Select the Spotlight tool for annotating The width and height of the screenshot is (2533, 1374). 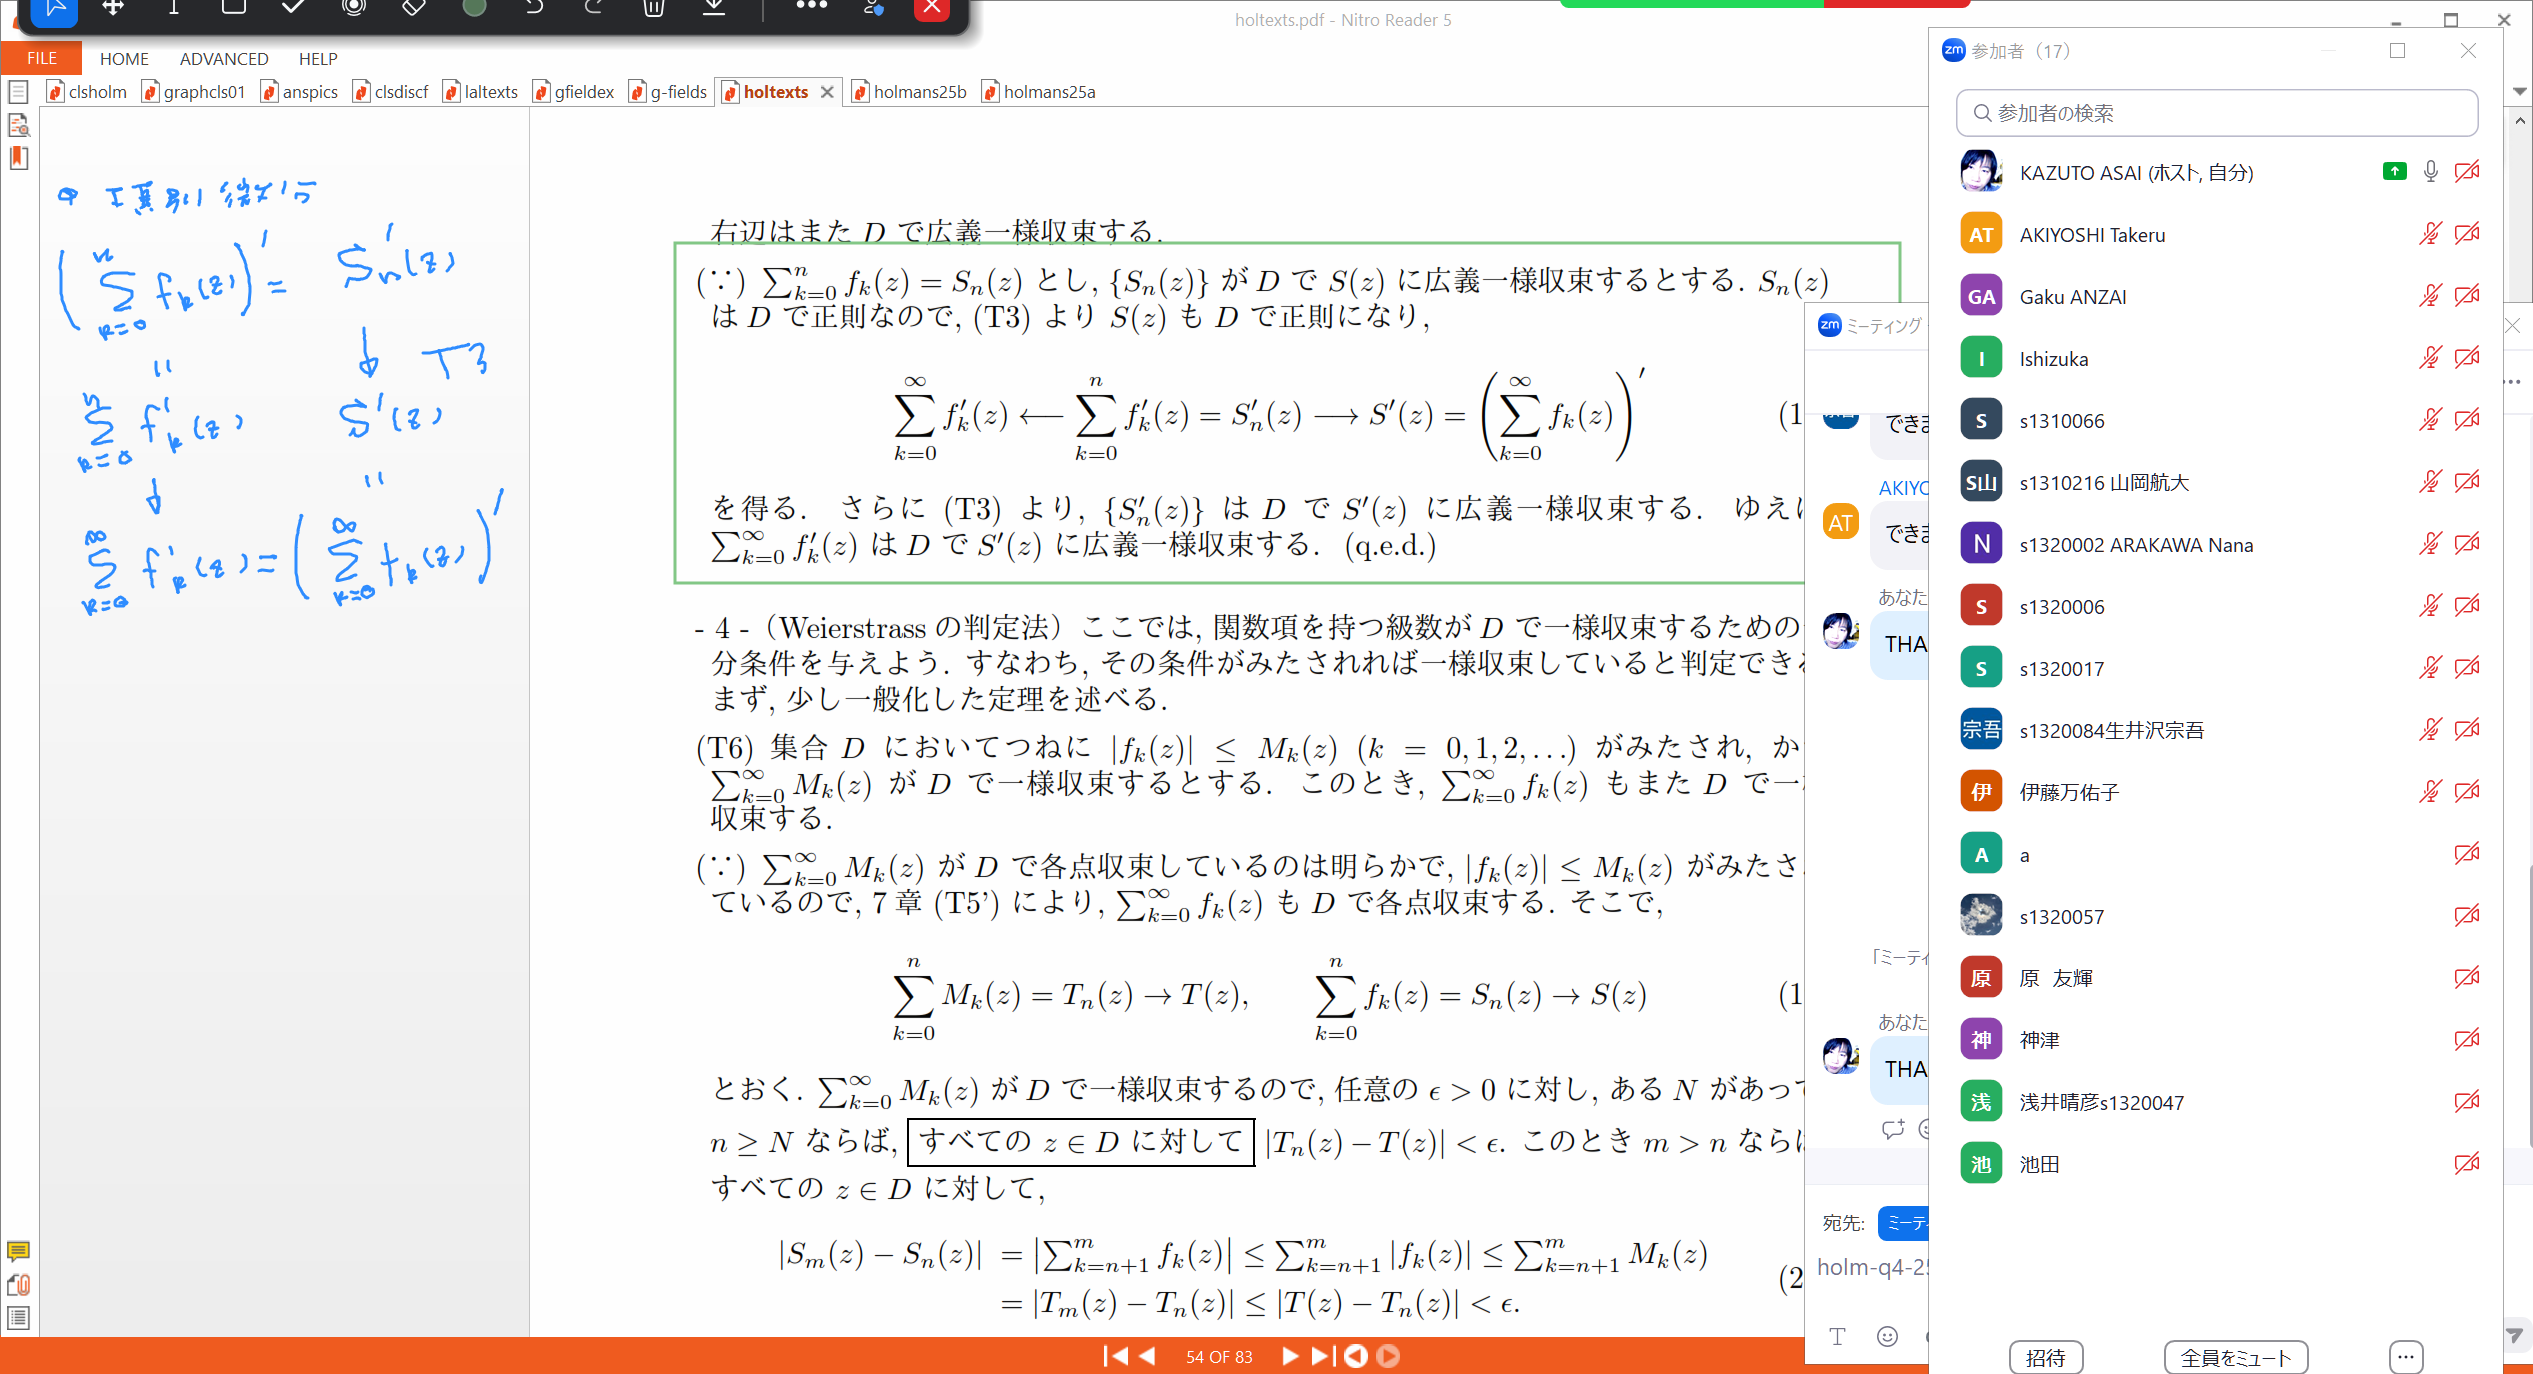352,9
